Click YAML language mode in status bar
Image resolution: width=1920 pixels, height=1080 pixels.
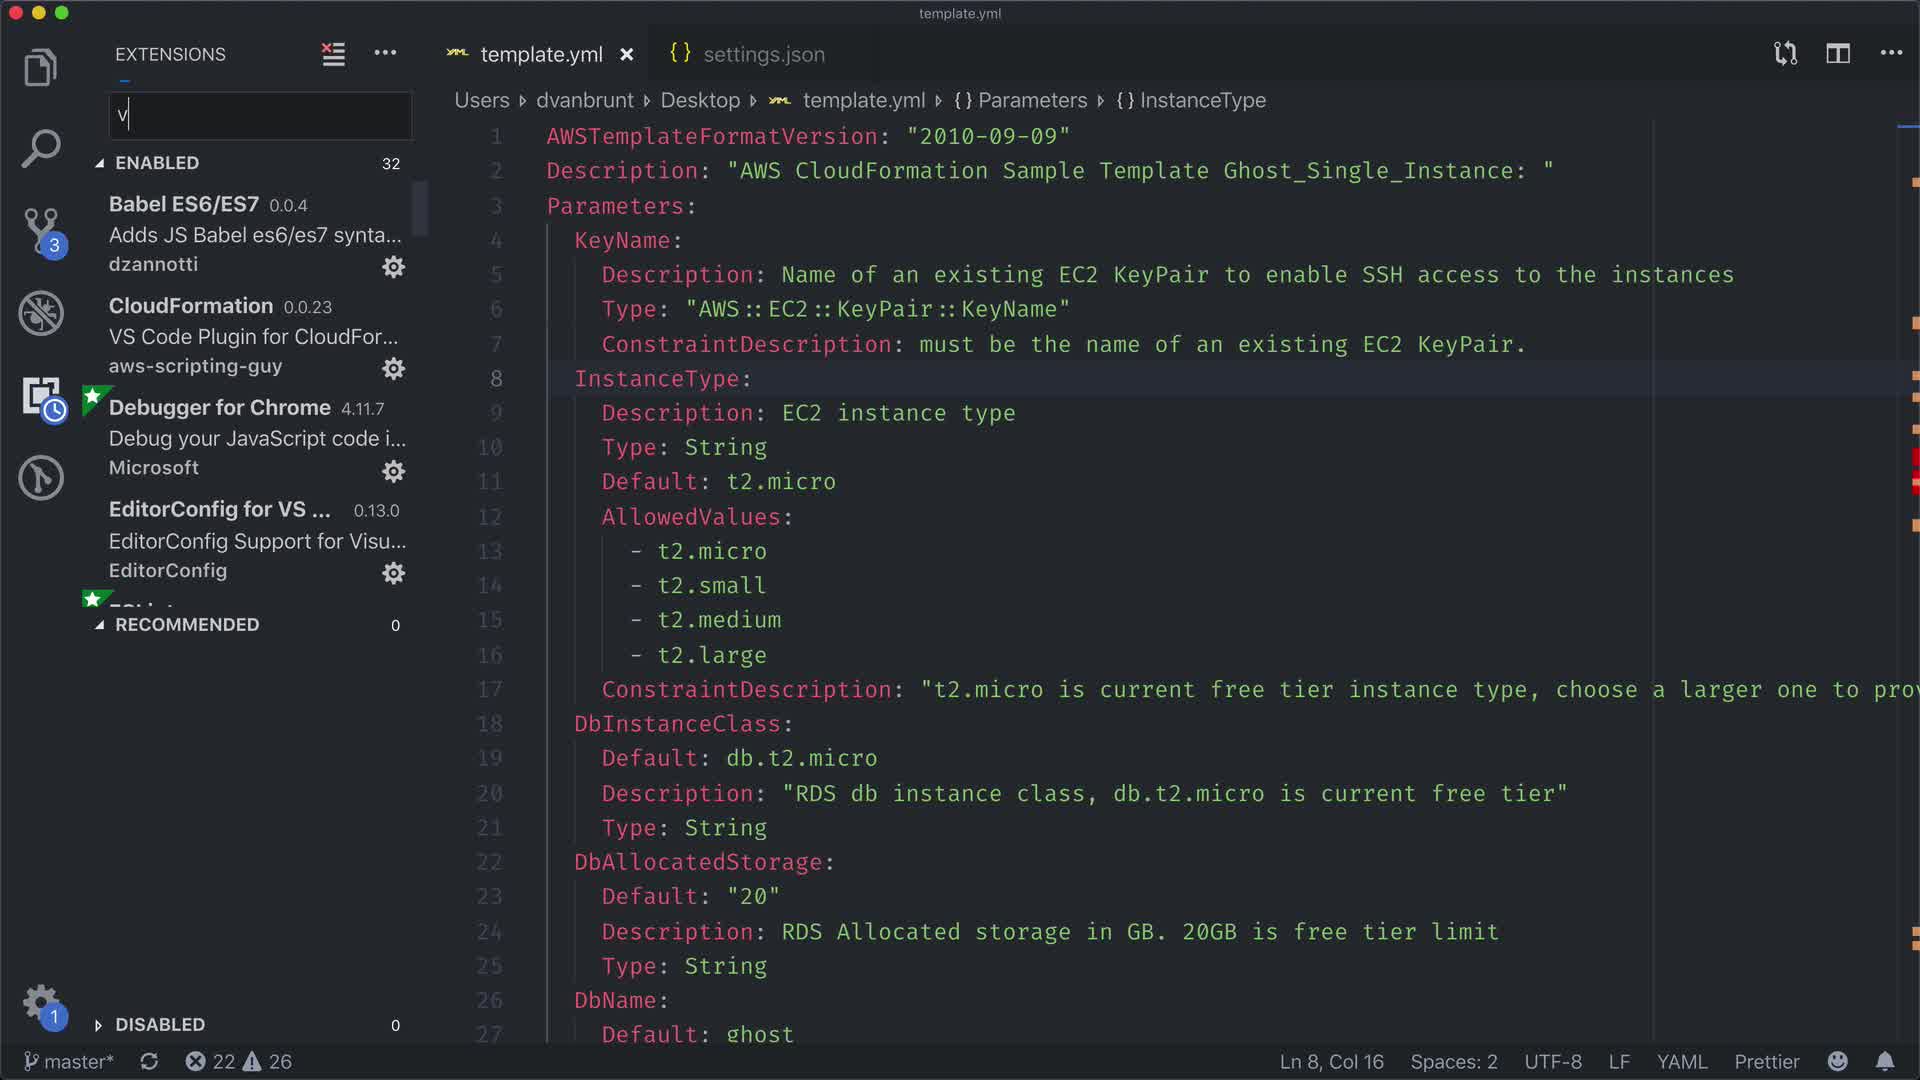click(1681, 1061)
